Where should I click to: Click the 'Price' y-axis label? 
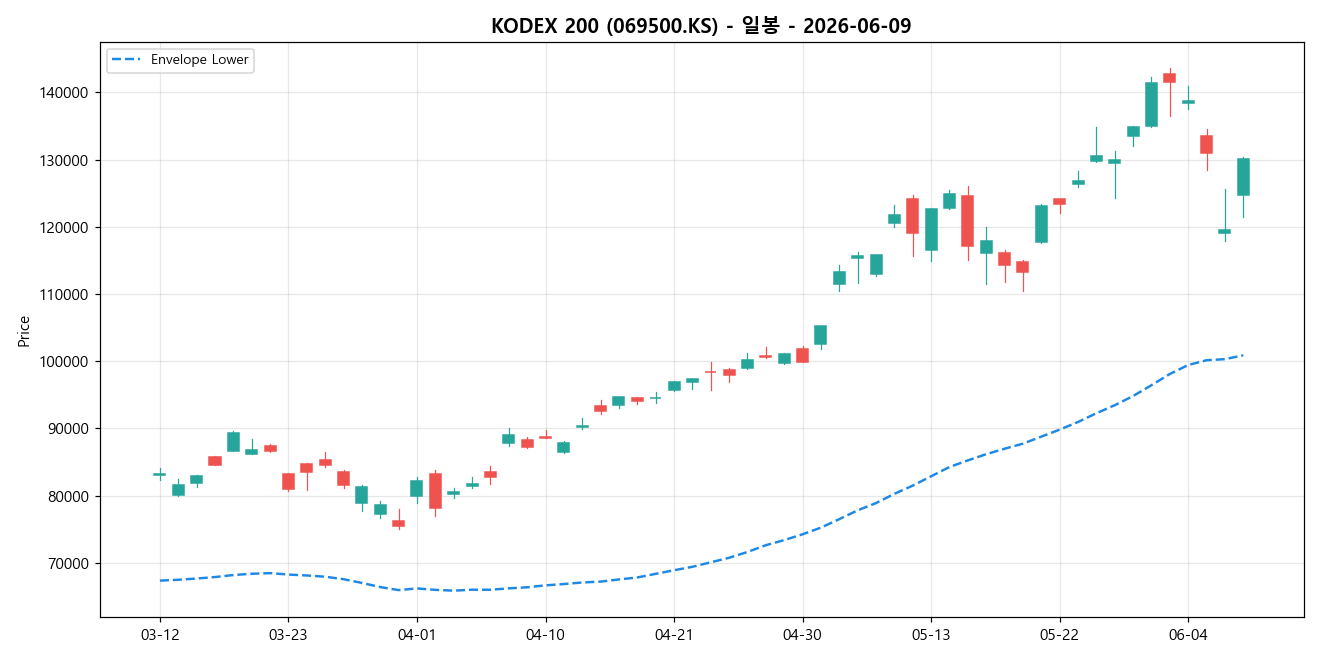[x=24, y=331]
